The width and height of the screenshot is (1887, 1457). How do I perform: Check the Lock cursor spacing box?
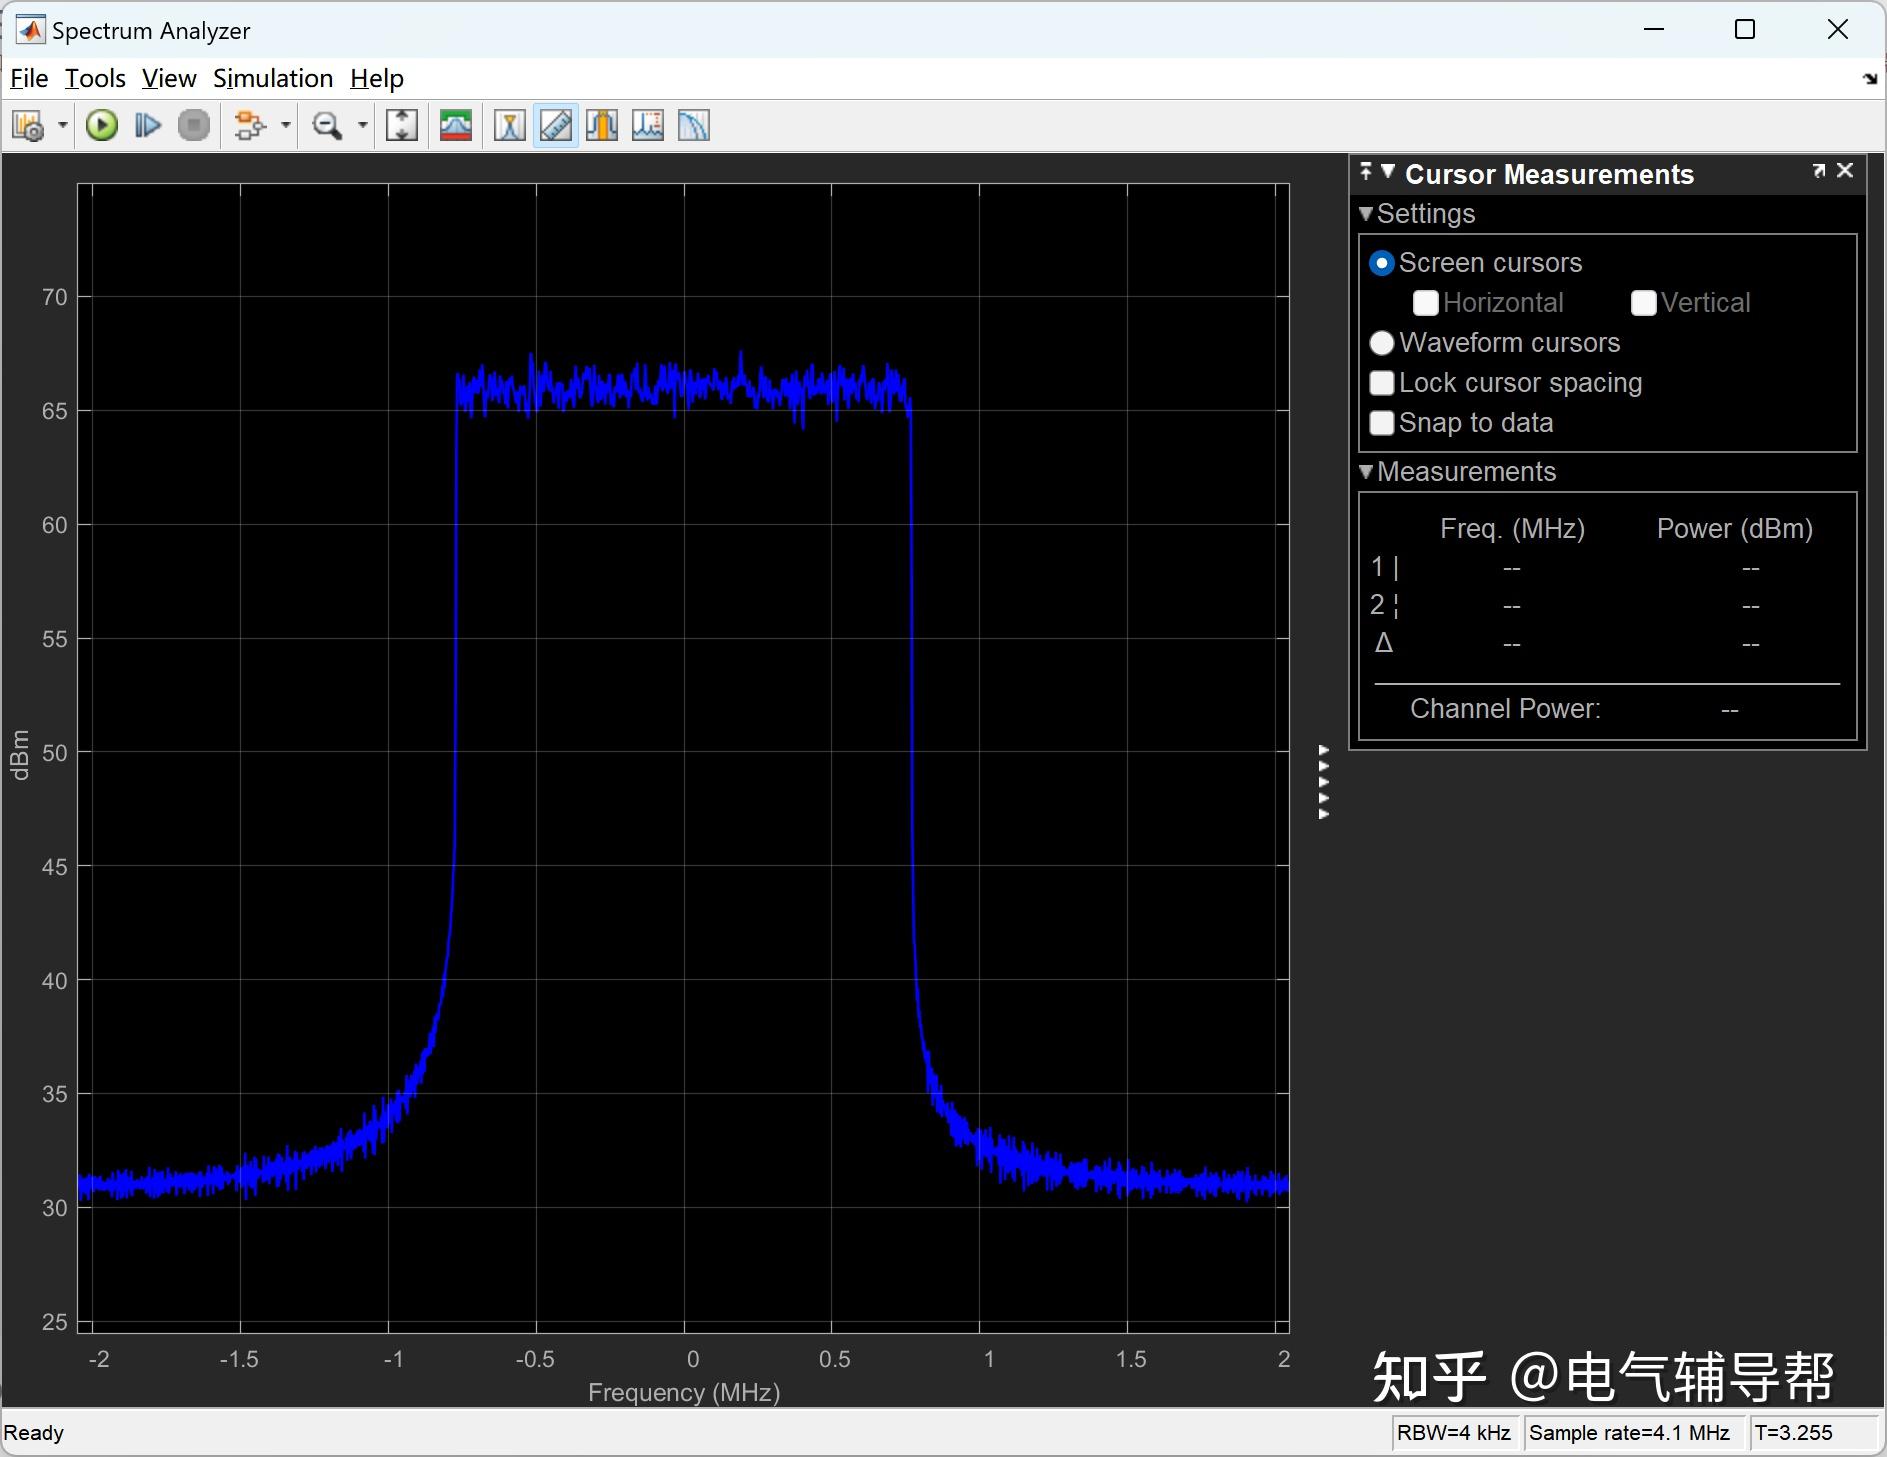pos(1382,383)
